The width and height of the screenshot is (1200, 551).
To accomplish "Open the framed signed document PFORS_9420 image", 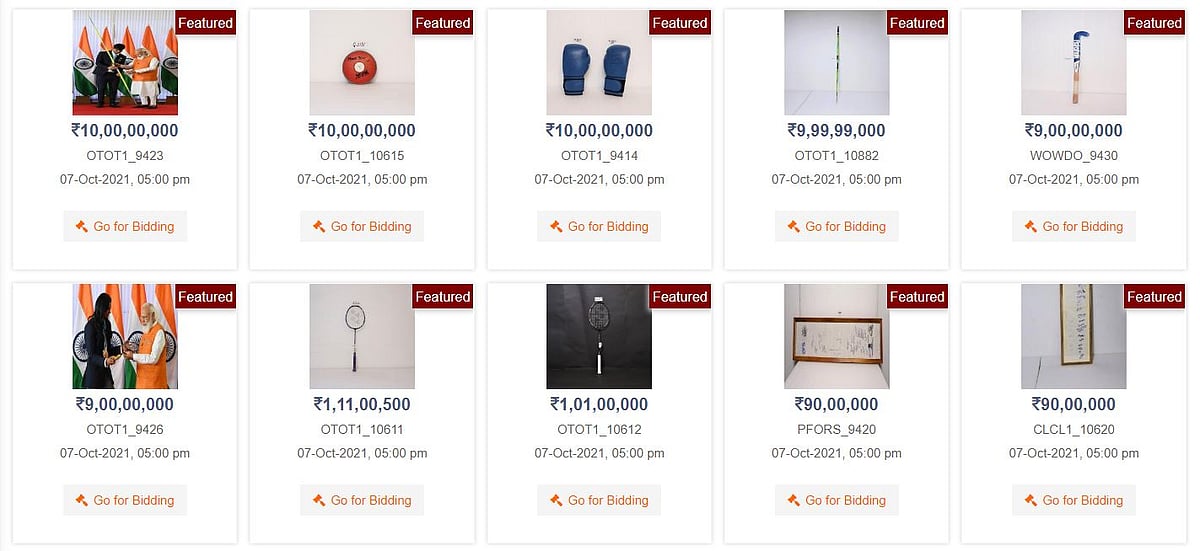I will coord(836,337).
